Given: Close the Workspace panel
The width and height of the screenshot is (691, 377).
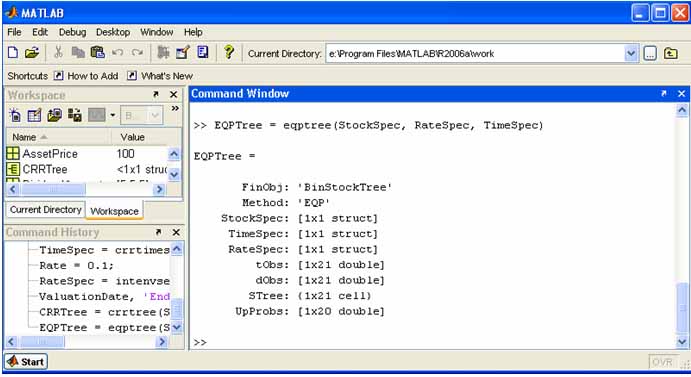Looking at the screenshot, I should [x=174, y=94].
